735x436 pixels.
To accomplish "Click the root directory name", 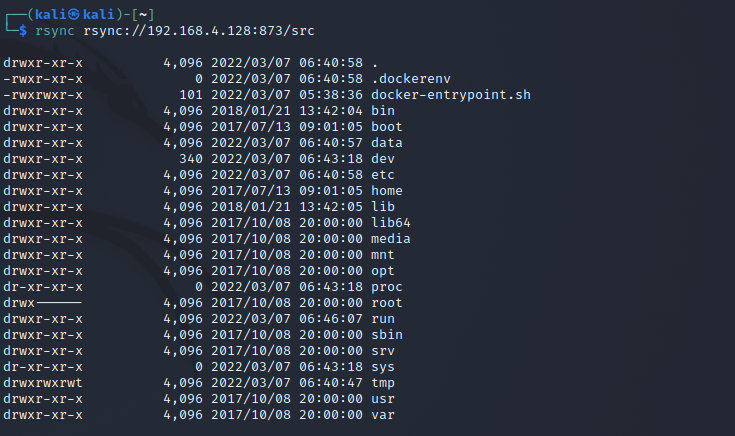I will click(x=387, y=303).
